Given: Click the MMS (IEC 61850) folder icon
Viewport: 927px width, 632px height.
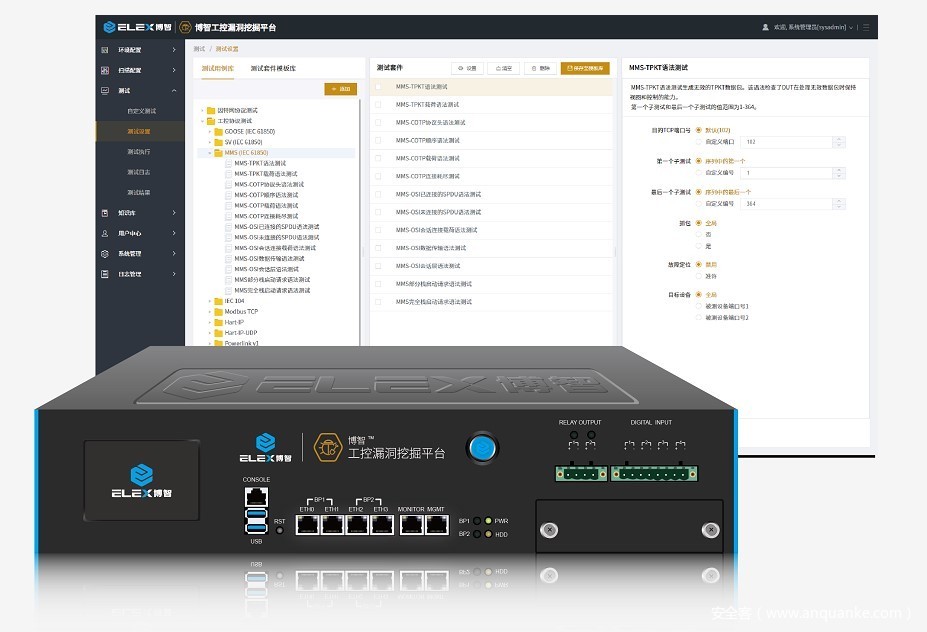Looking at the screenshot, I should [218, 153].
